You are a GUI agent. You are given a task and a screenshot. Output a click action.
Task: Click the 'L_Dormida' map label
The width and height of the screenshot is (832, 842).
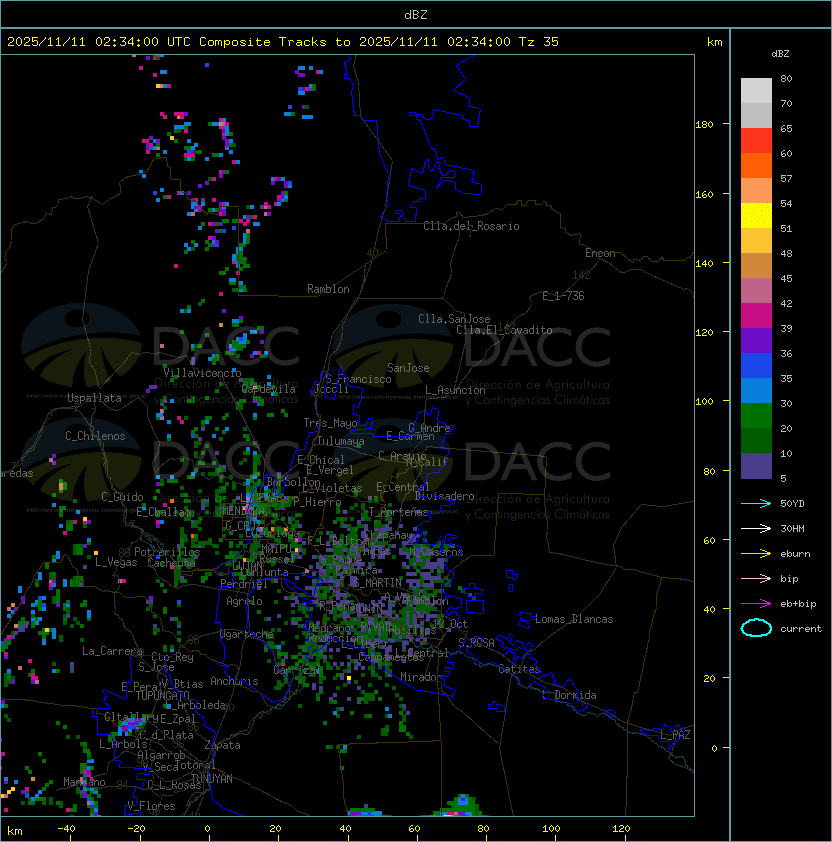(x=569, y=695)
